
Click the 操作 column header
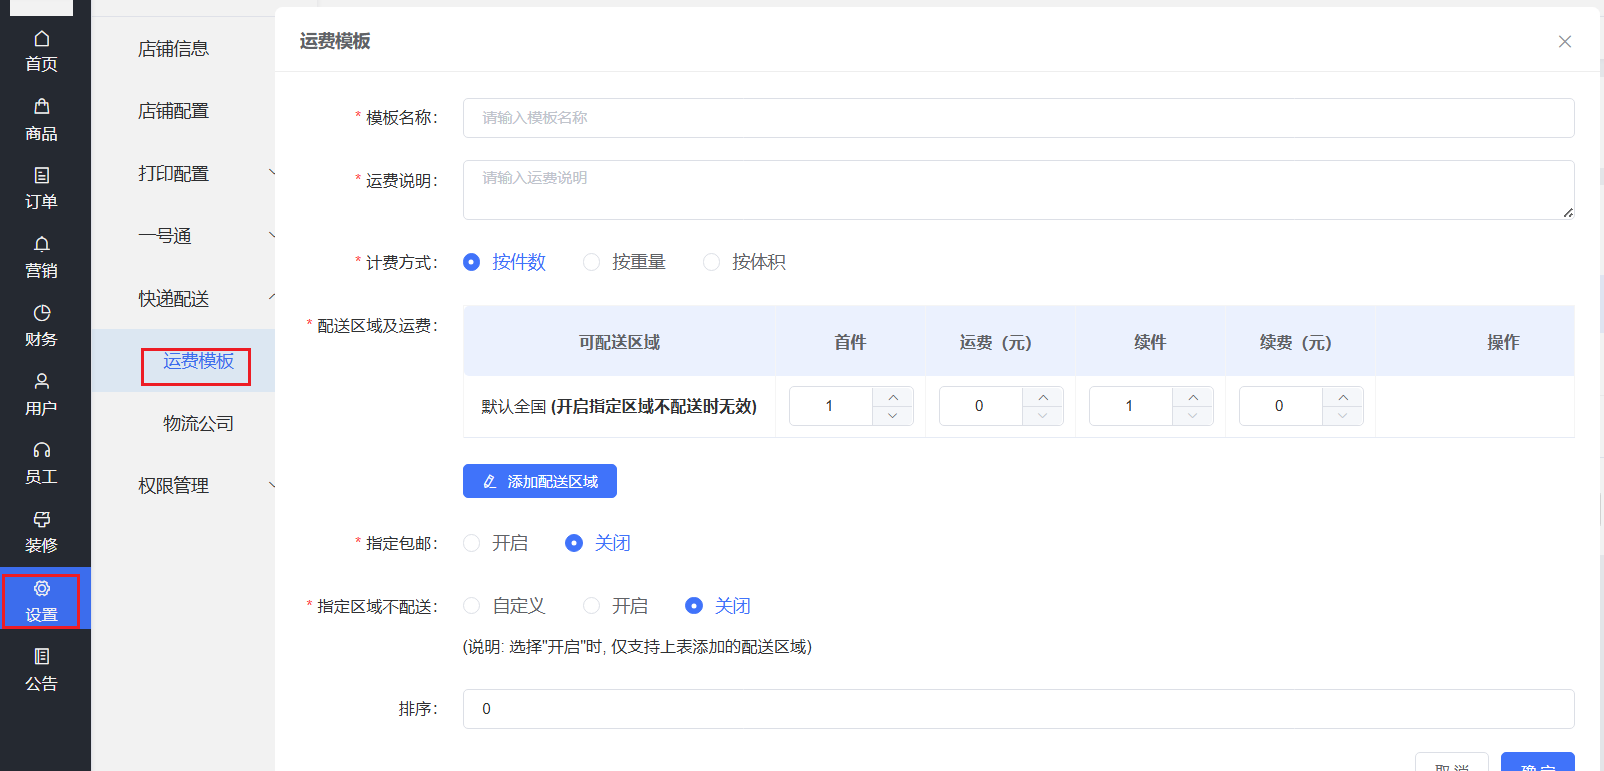pos(1503,342)
